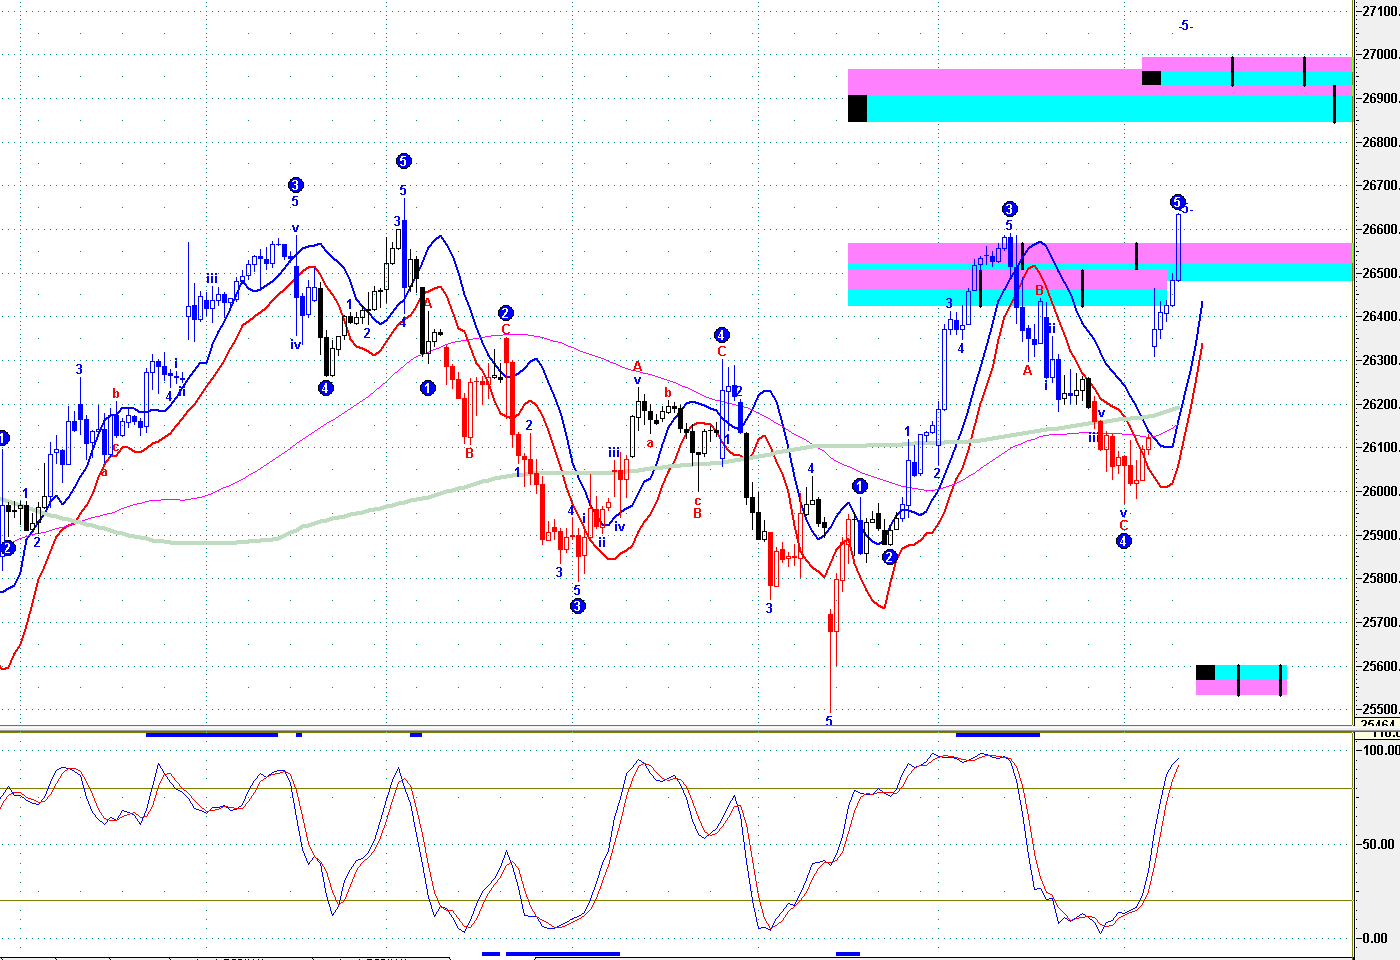Image resolution: width=1400 pixels, height=960 pixels.
Task: Select the tall latest candlestick at the right edge
Action: pos(1179,248)
